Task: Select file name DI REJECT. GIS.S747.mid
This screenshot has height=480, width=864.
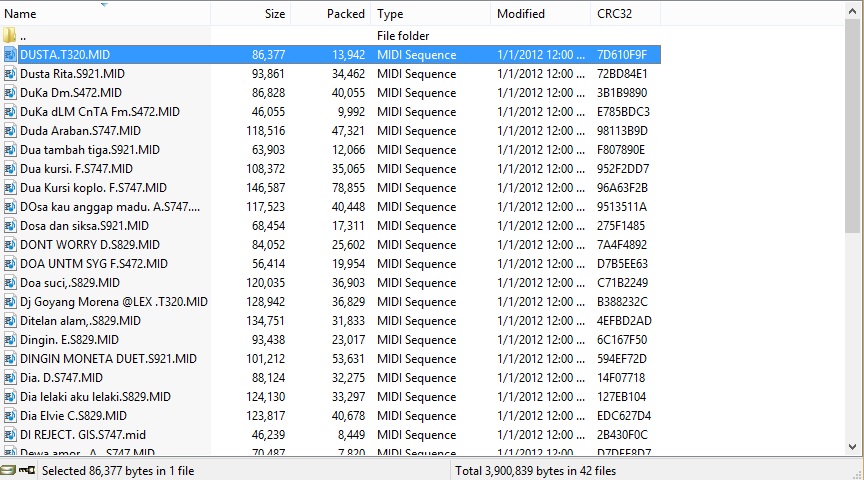Action: [x=83, y=435]
